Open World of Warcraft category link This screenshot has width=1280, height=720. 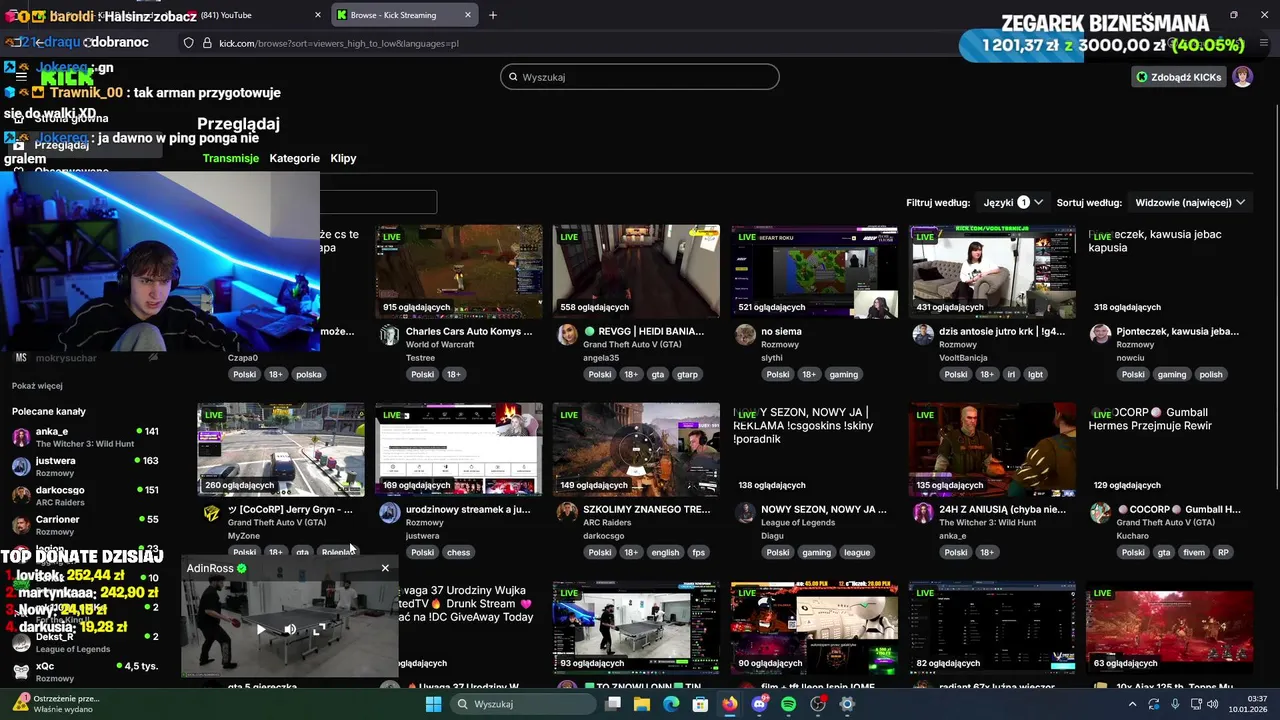pyautogui.click(x=440, y=345)
